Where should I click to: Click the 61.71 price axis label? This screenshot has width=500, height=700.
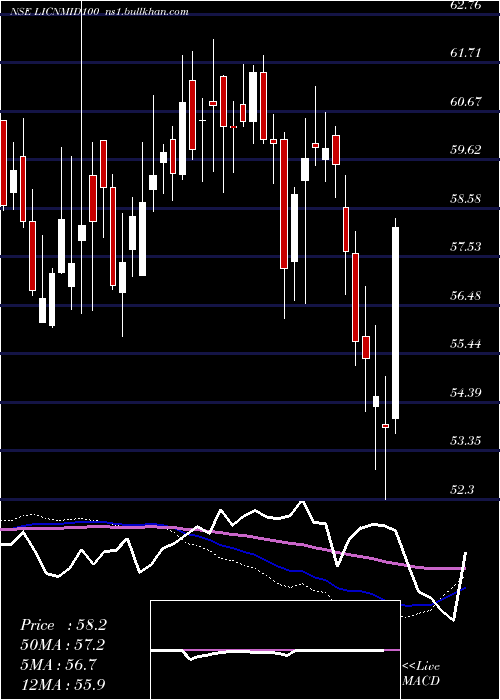coord(466,53)
